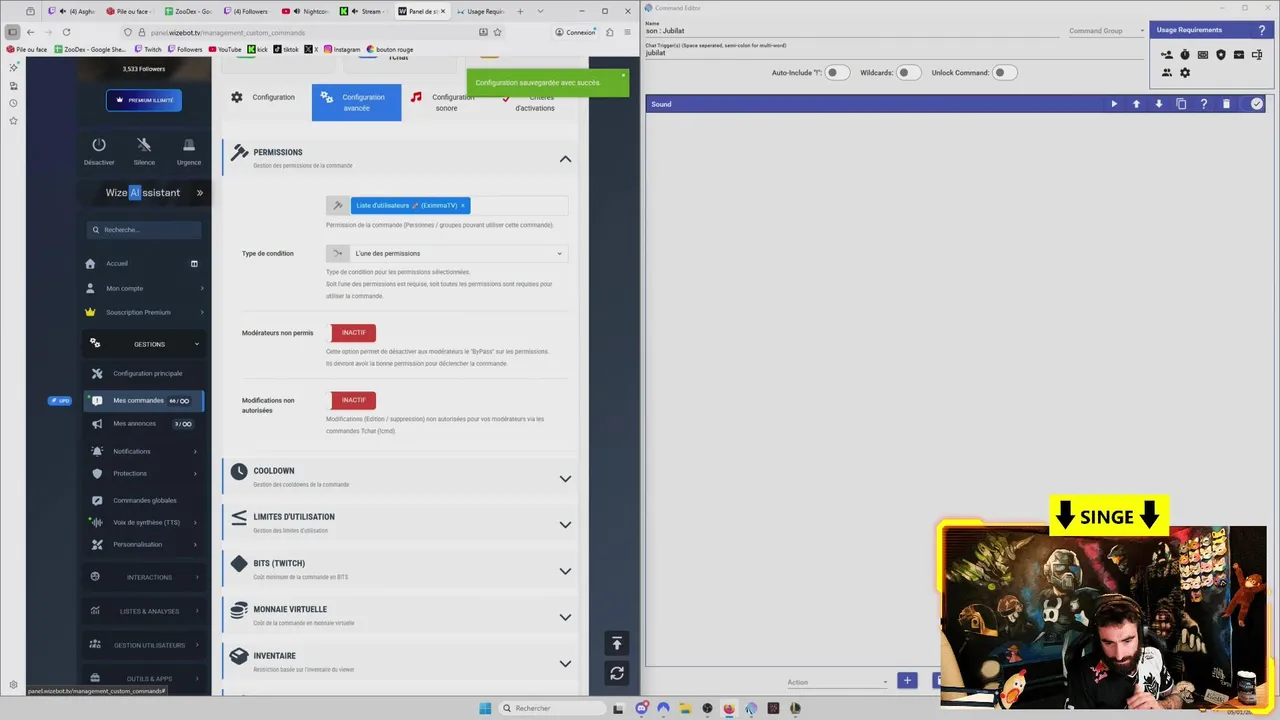Click the PREMIUM ILLIMITÉ badge
Image resolution: width=1280 pixels, height=720 pixels.
point(144,100)
